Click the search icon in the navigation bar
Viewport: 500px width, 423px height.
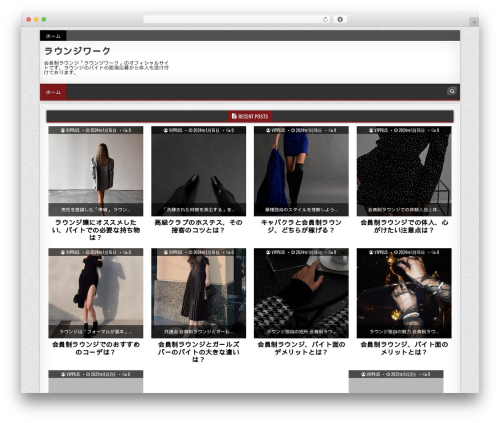click(x=452, y=91)
